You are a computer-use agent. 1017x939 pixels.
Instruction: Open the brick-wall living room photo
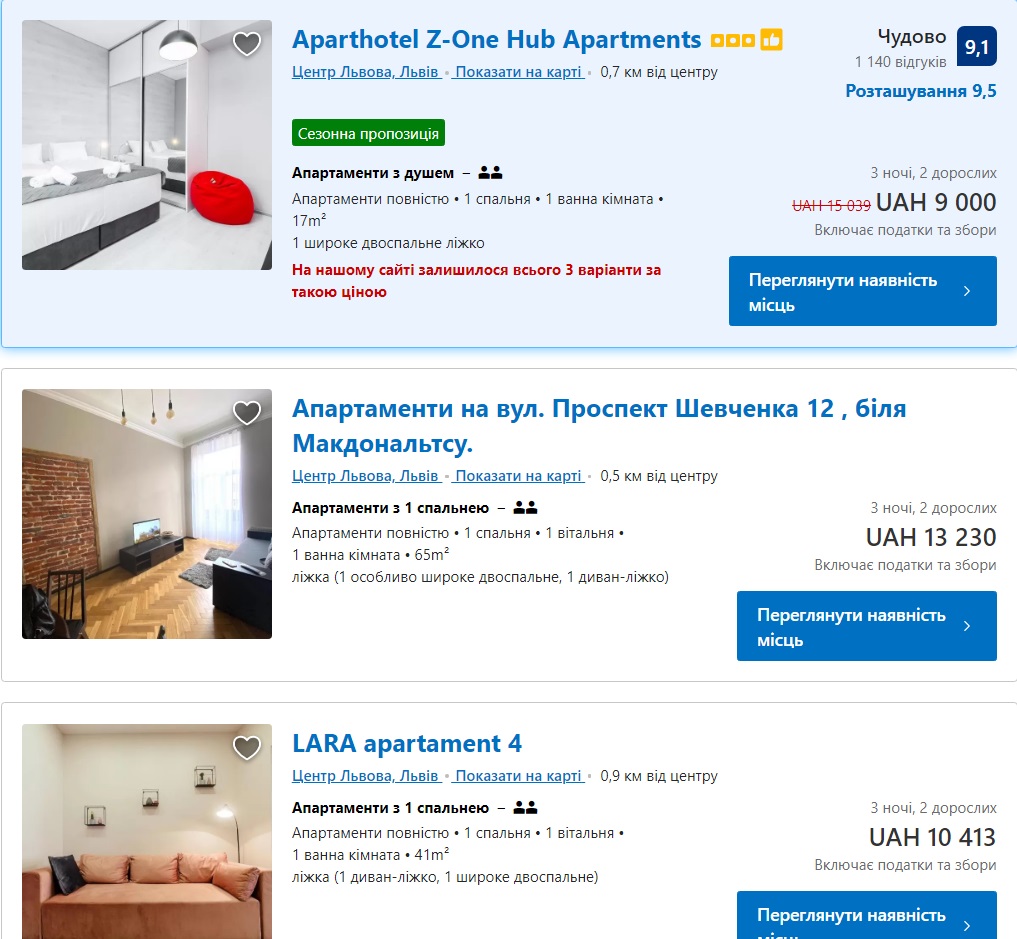click(147, 514)
